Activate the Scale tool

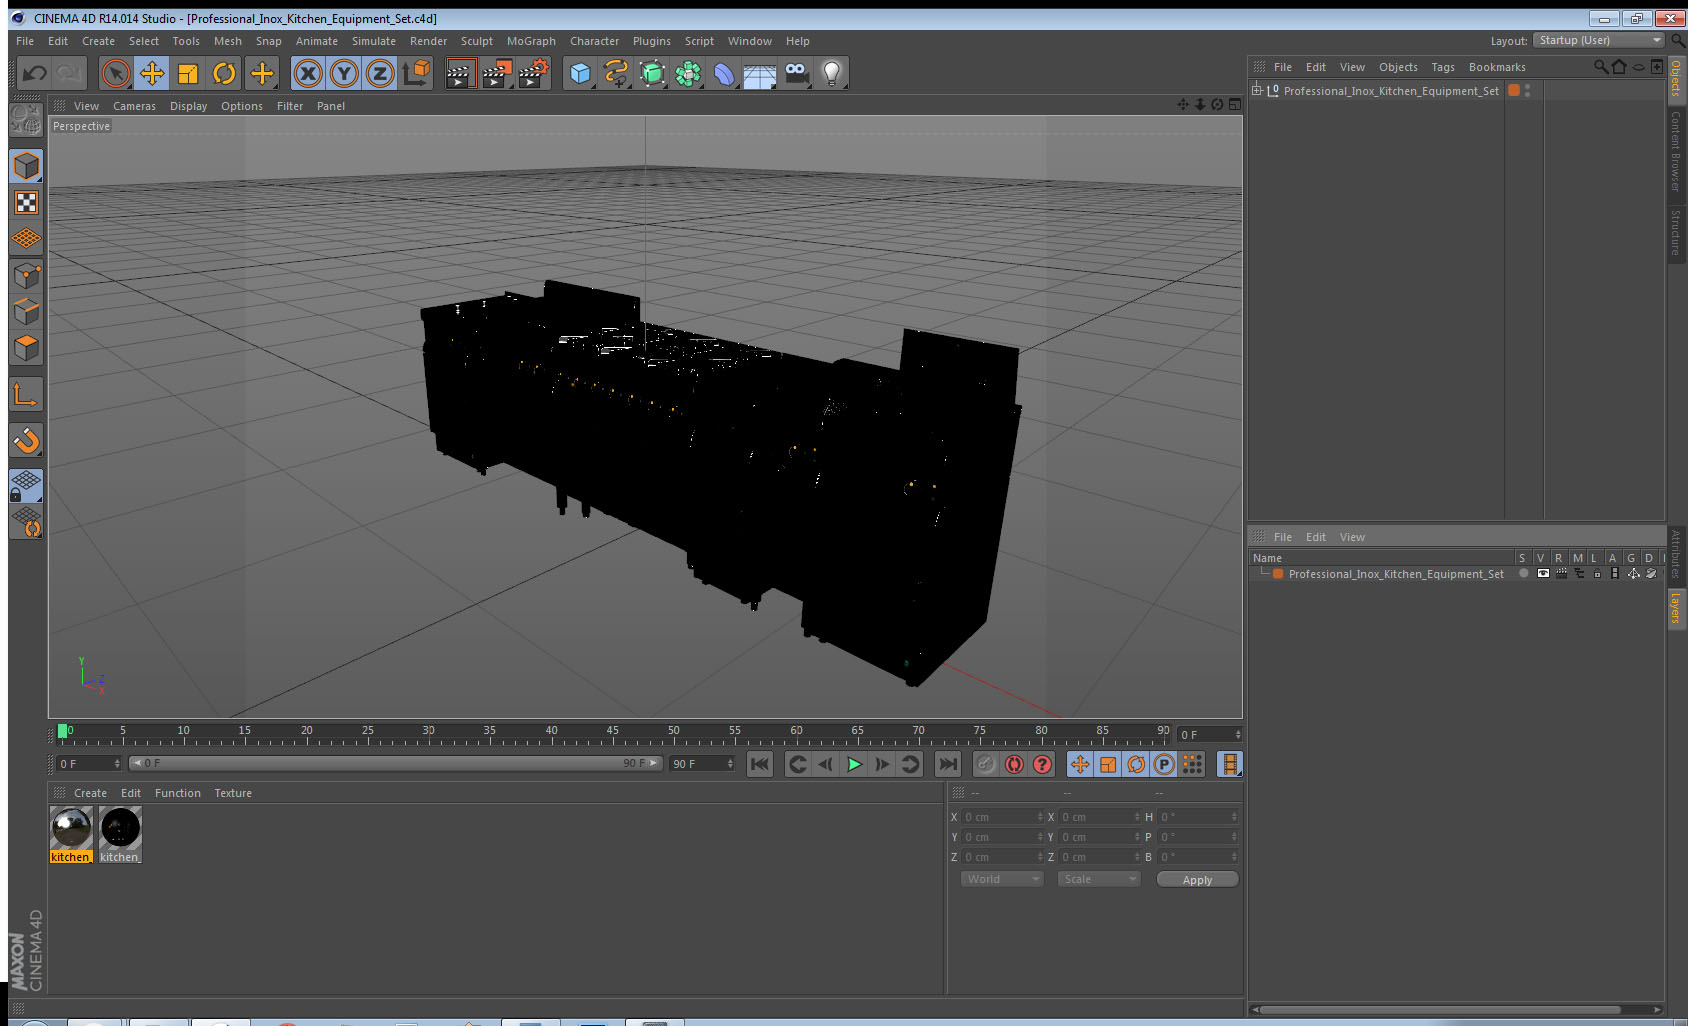(188, 73)
